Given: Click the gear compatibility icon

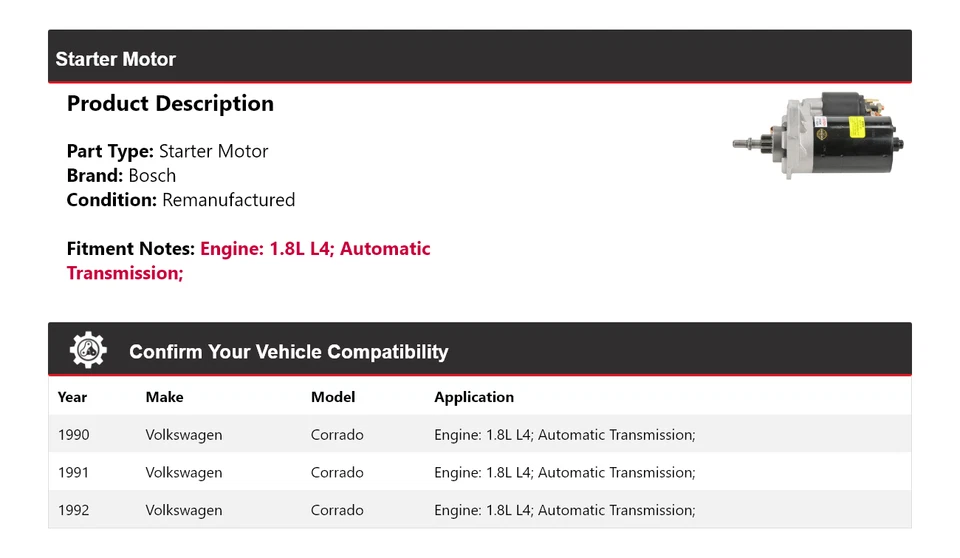Looking at the screenshot, I should click(x=88, y=350).
